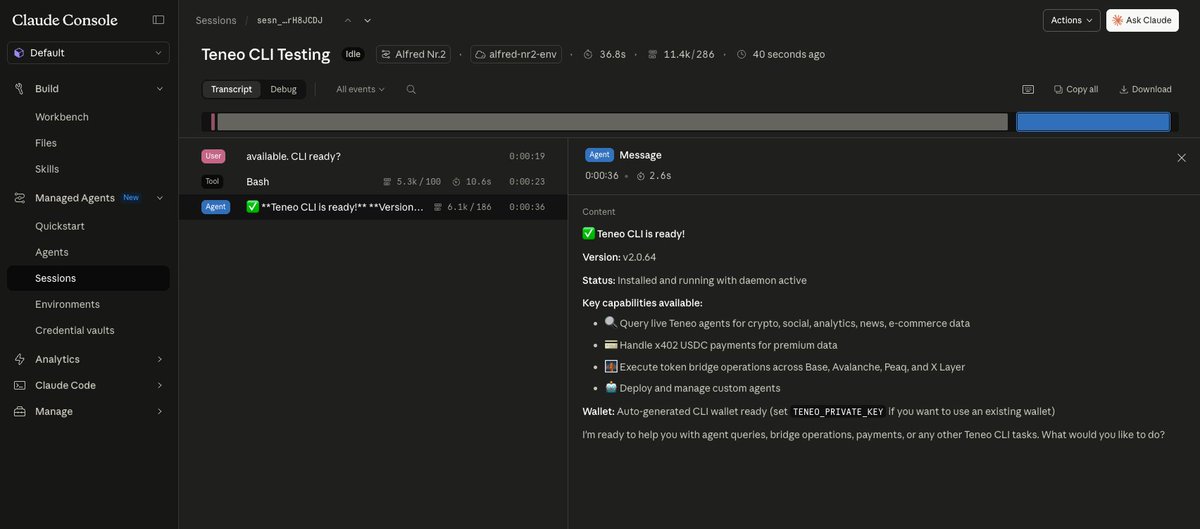
Task: Click the Claude Console logo
Action: coord(65,20)
